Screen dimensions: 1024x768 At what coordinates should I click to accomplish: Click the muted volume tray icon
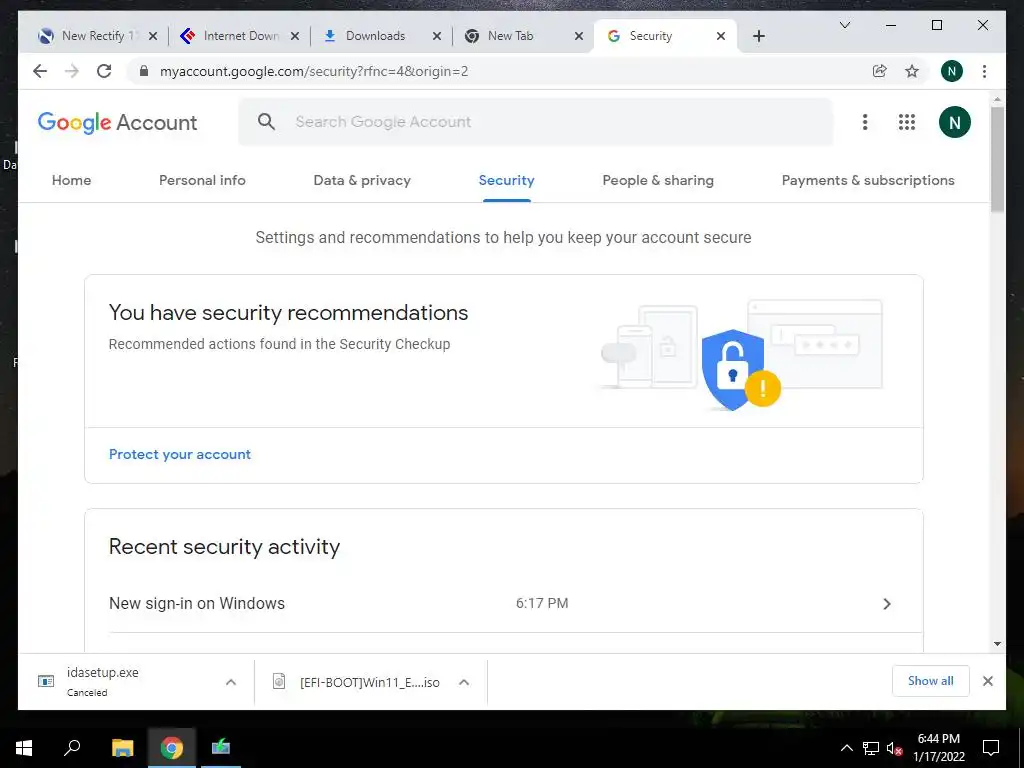(895, 748)
